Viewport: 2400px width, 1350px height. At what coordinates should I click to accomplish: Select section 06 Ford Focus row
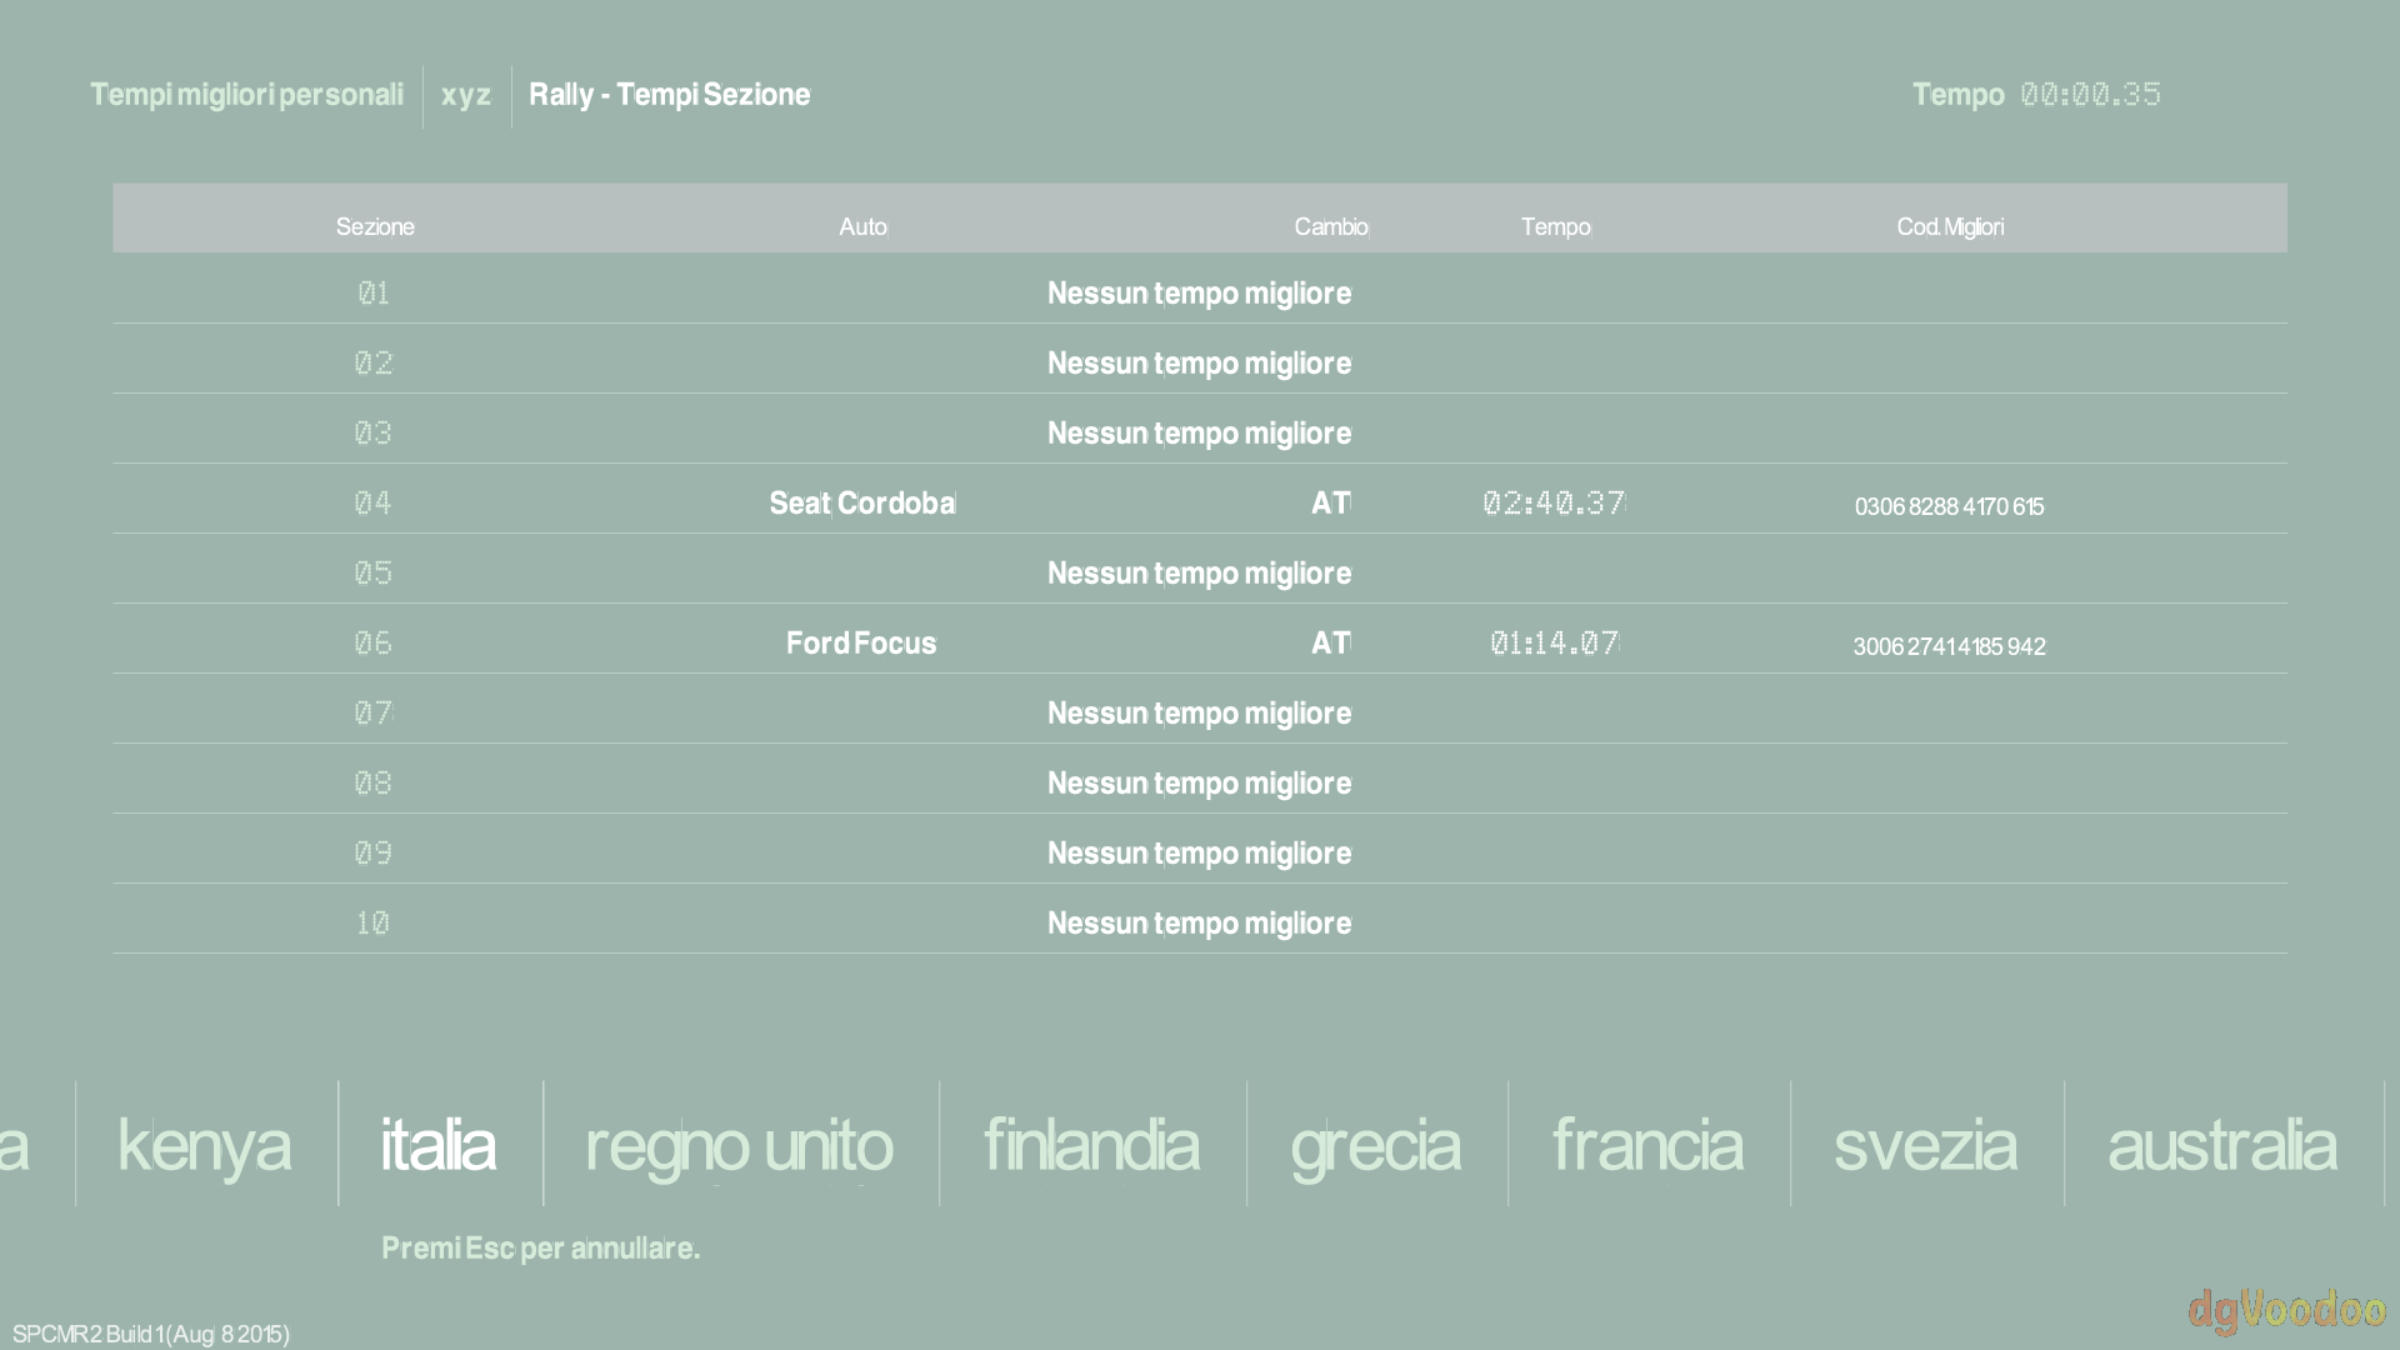point(861,642)
